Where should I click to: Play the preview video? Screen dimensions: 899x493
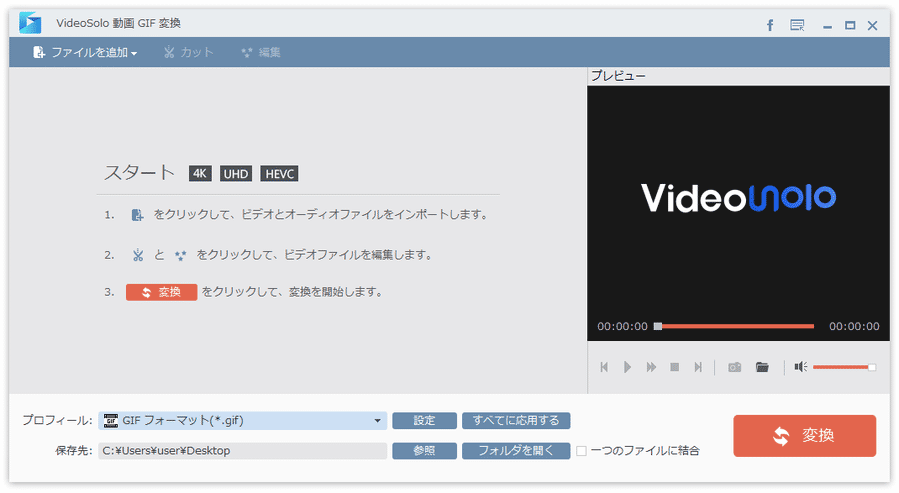pyautogui.click(x=627, y=367)
